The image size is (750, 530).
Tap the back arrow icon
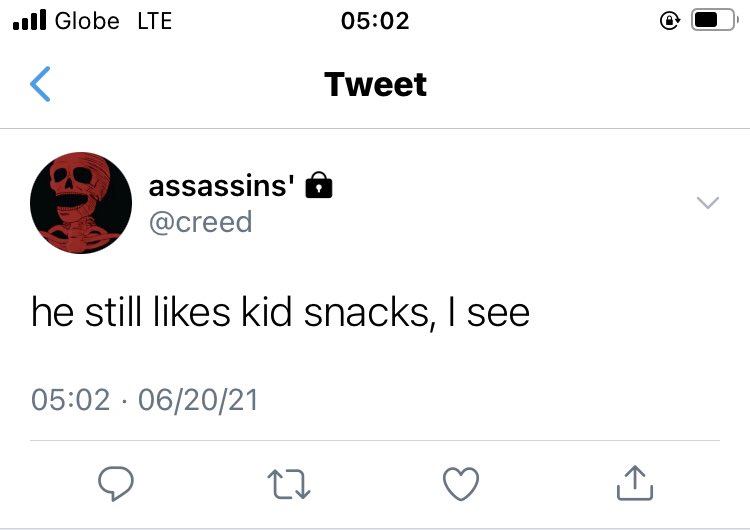[40, 84]
